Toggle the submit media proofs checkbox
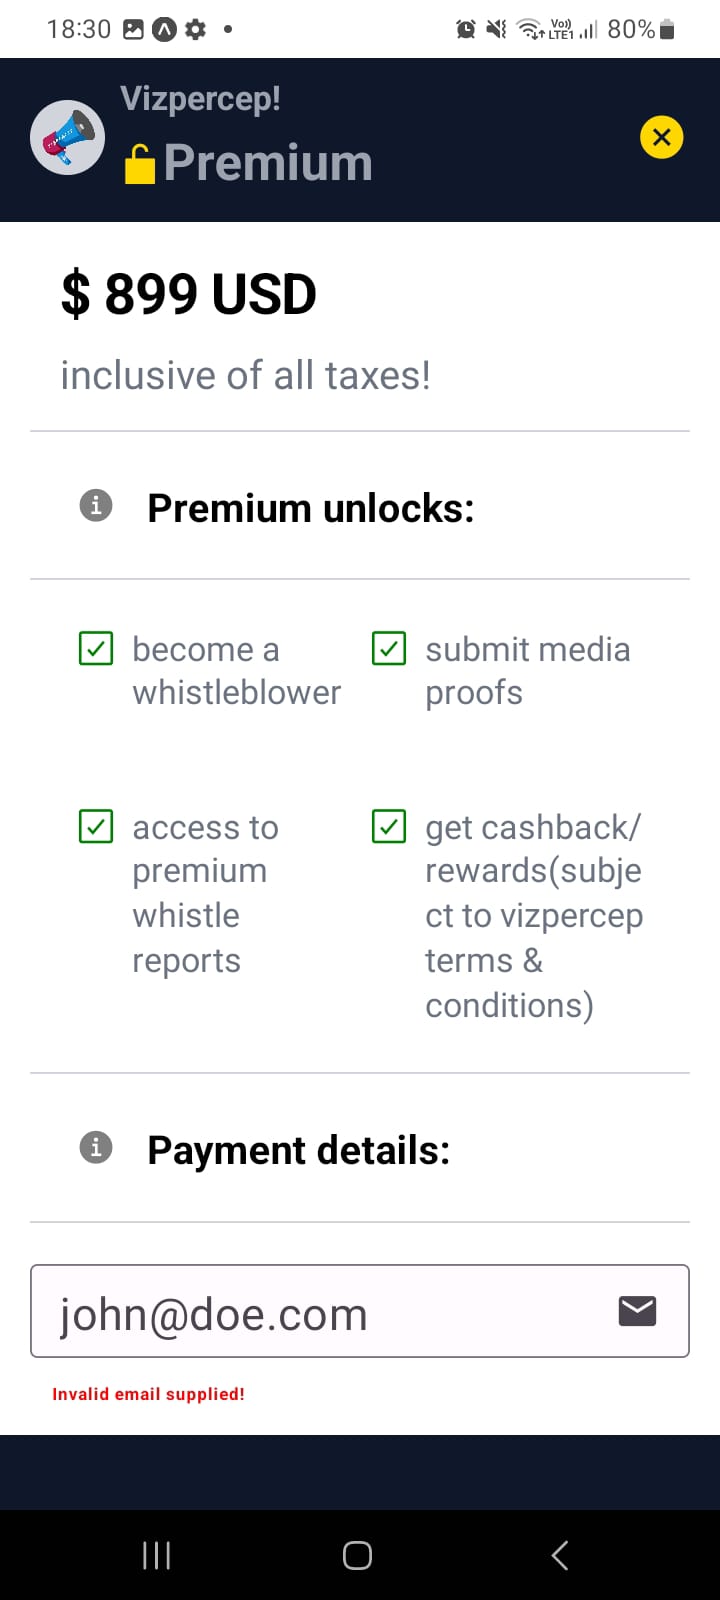The image size is (720, 1600). tap(389, 648)
